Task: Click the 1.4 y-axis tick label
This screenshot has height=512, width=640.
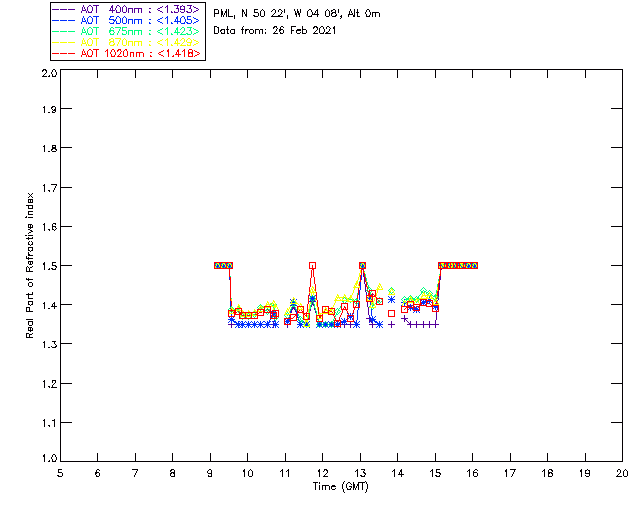Action: tap(49, 305)
